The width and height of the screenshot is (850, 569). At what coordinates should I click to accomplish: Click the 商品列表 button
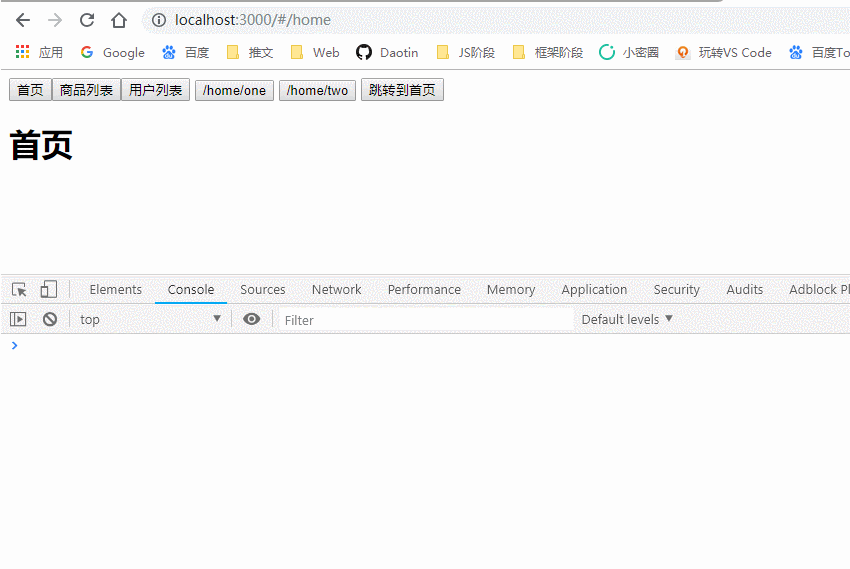tap(86, 91)
